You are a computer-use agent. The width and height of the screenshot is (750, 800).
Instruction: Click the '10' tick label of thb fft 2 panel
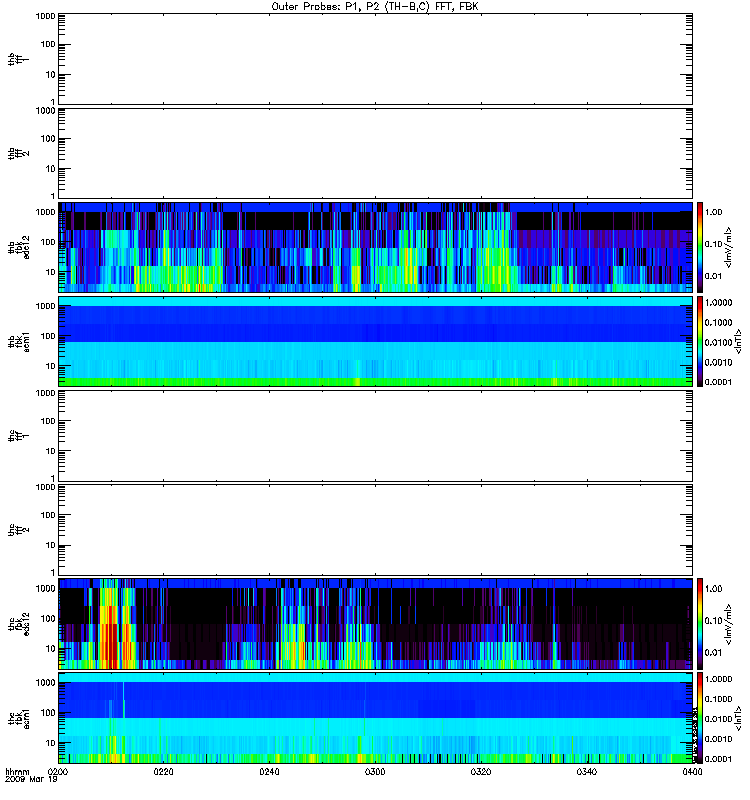coord(50,169)
